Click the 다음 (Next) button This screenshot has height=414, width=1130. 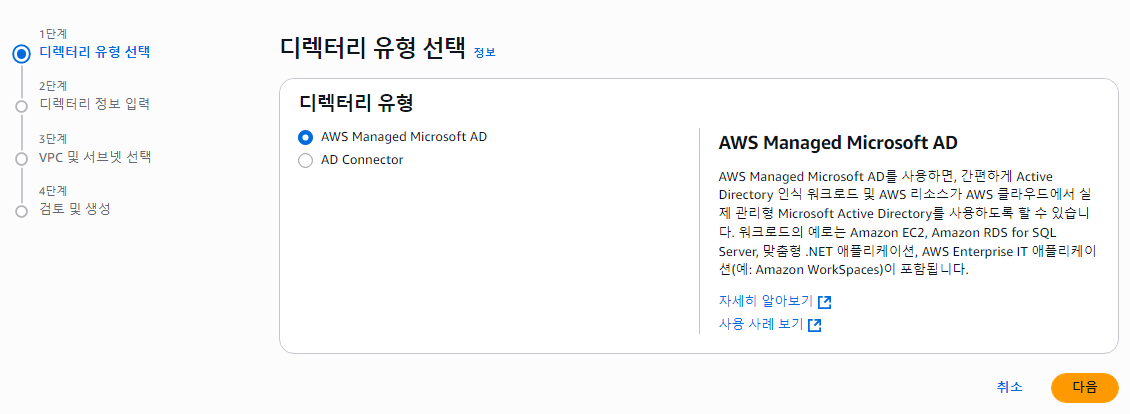(x=1084, y=387)
